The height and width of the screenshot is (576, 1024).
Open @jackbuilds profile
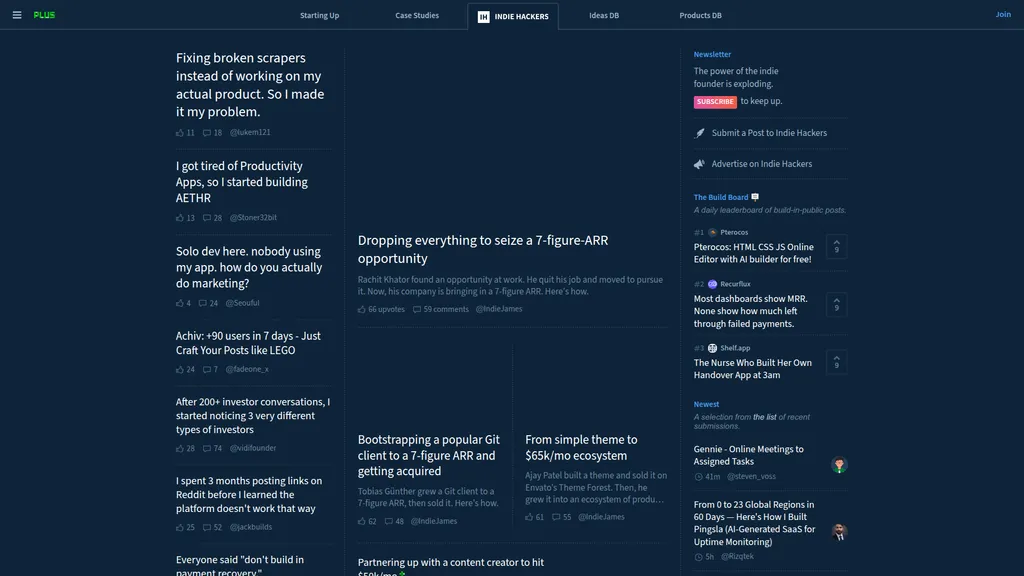251,527
